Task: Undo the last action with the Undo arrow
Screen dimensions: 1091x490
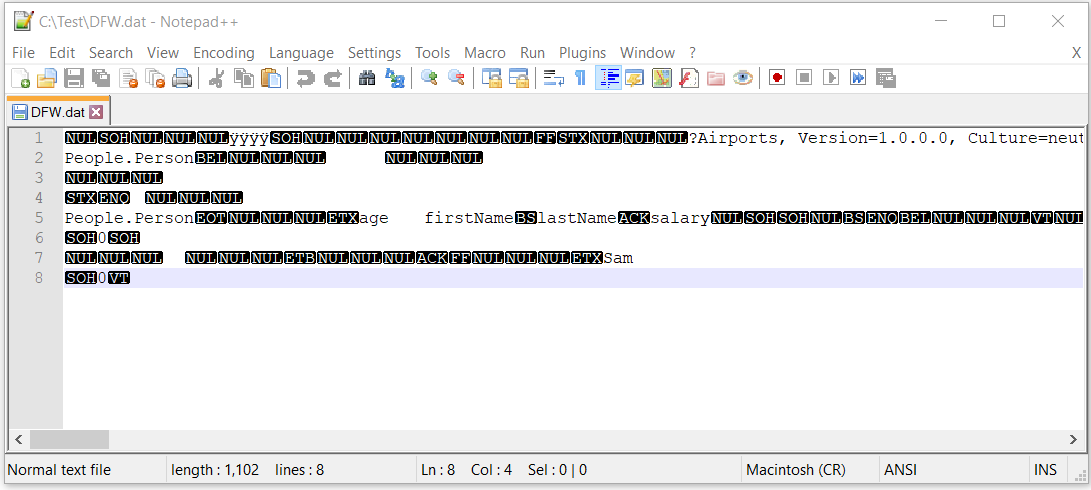Action: point(305,78)
